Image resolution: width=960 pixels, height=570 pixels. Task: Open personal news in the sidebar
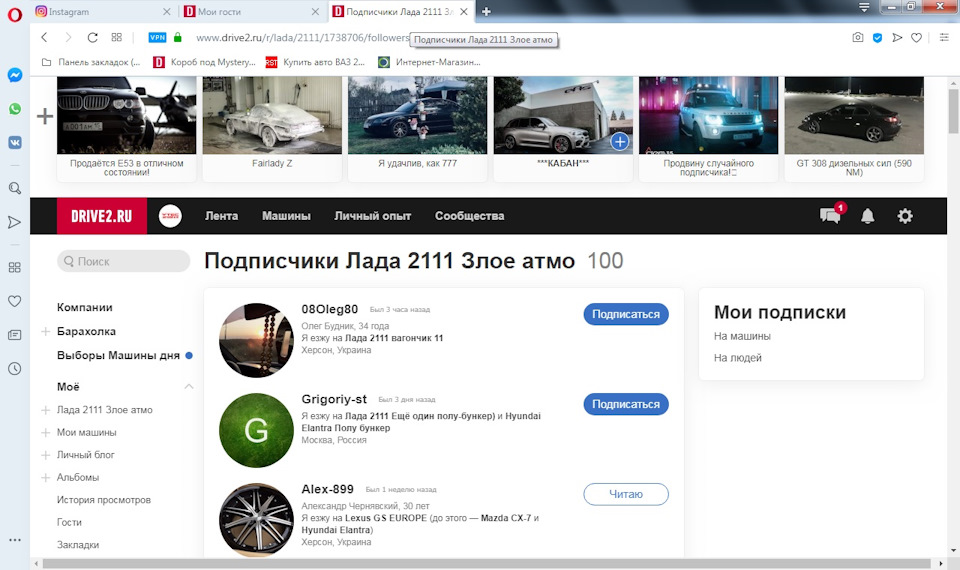click(x=15, y=335)
